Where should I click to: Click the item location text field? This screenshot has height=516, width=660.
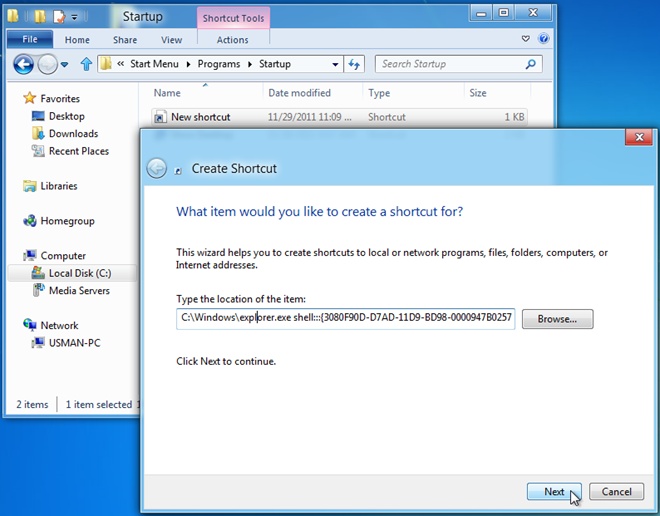point(345,319)
